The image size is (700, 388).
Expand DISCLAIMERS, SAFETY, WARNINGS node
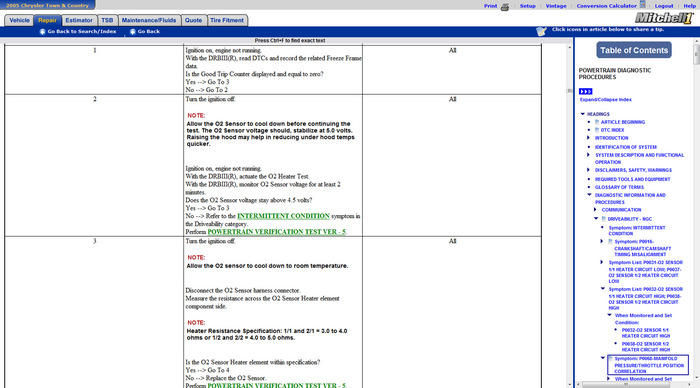588,170
